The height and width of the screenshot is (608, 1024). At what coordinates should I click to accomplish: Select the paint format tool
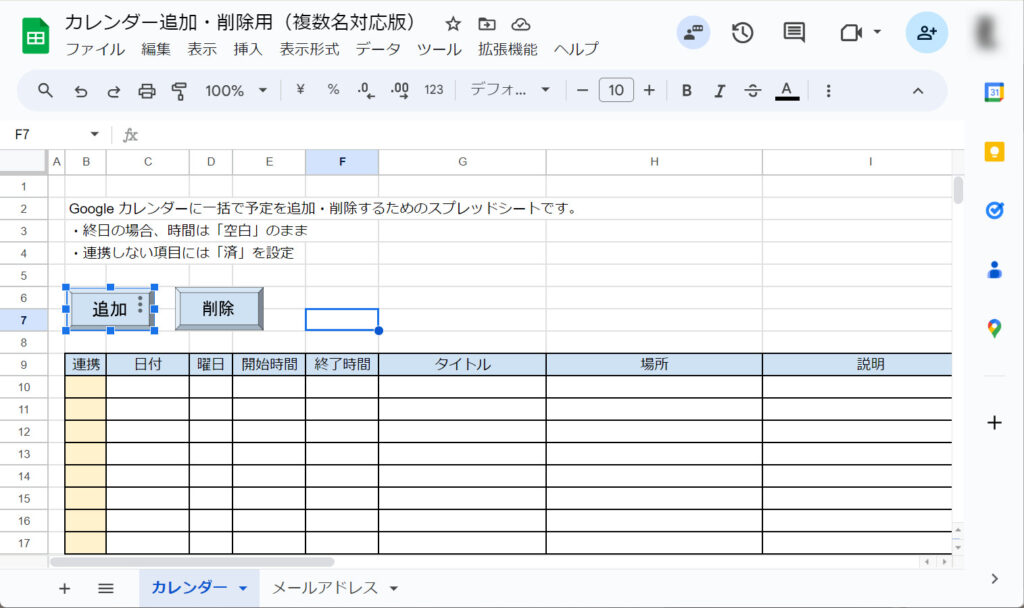(180, 91)
